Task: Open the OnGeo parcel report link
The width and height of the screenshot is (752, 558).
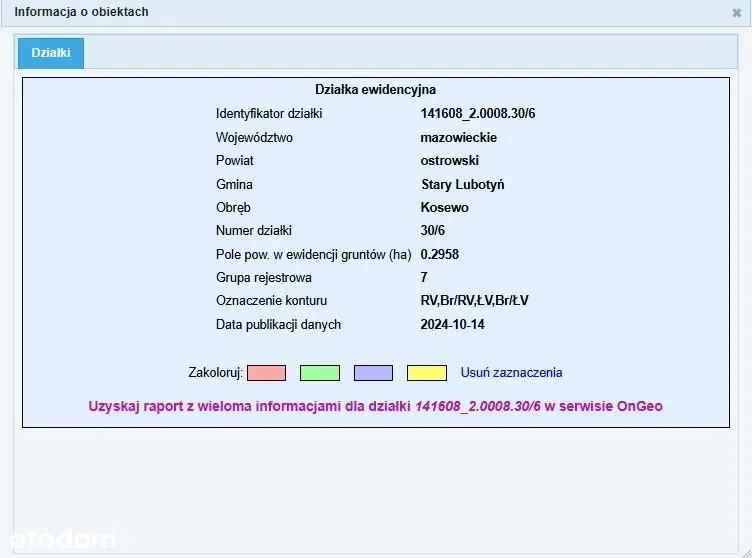Action: 375,406
